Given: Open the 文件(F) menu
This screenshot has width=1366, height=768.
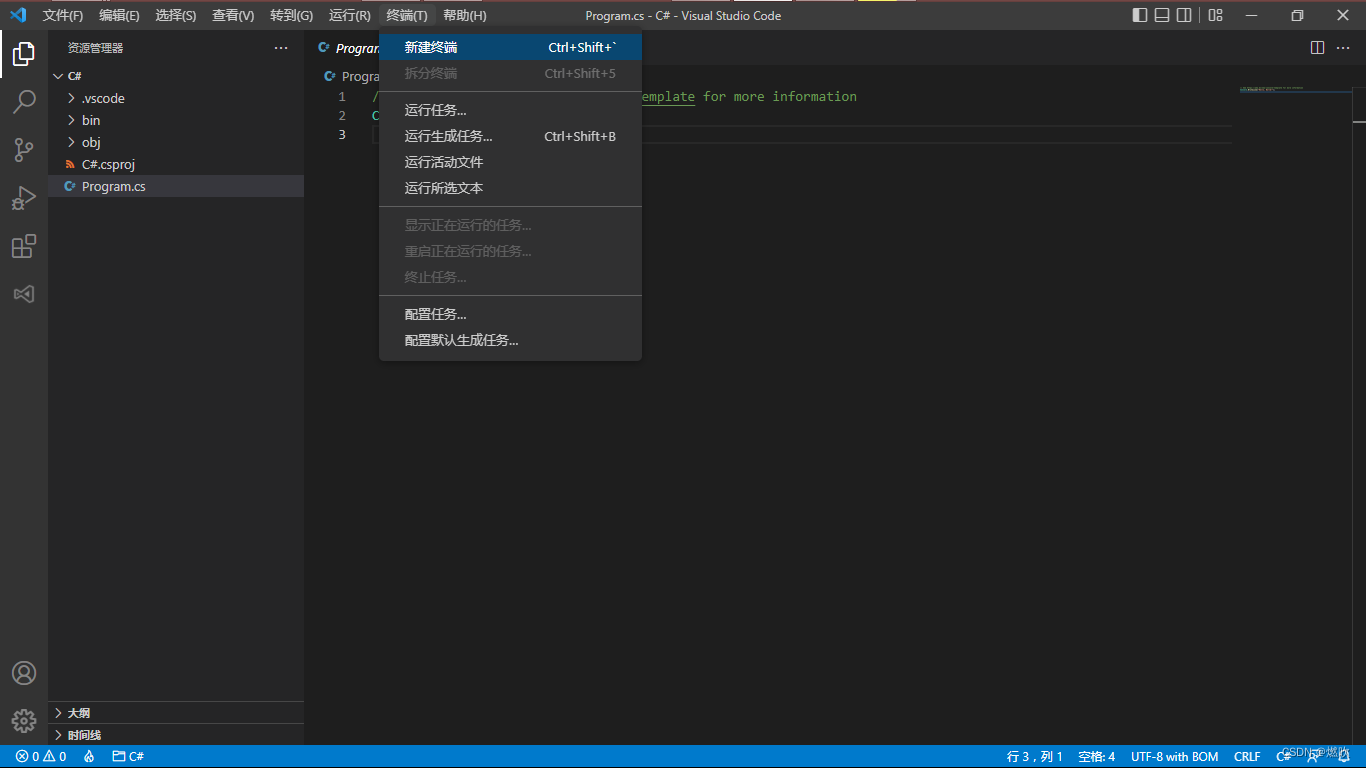Looking at the screenshot, I should tap(63, 15).
